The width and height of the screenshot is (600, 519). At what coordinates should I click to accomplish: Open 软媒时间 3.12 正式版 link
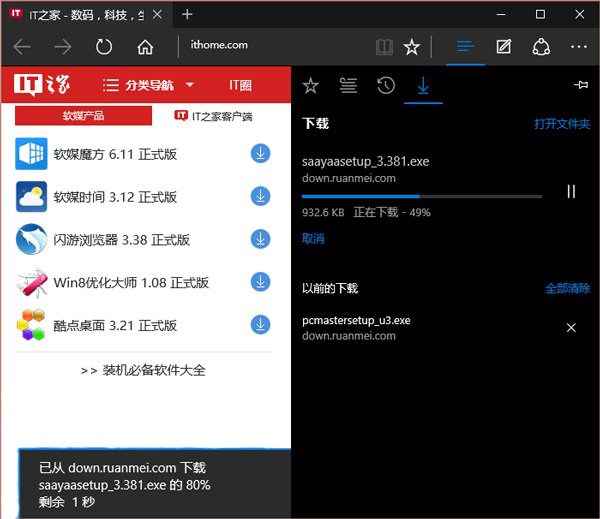coord(115,197)
